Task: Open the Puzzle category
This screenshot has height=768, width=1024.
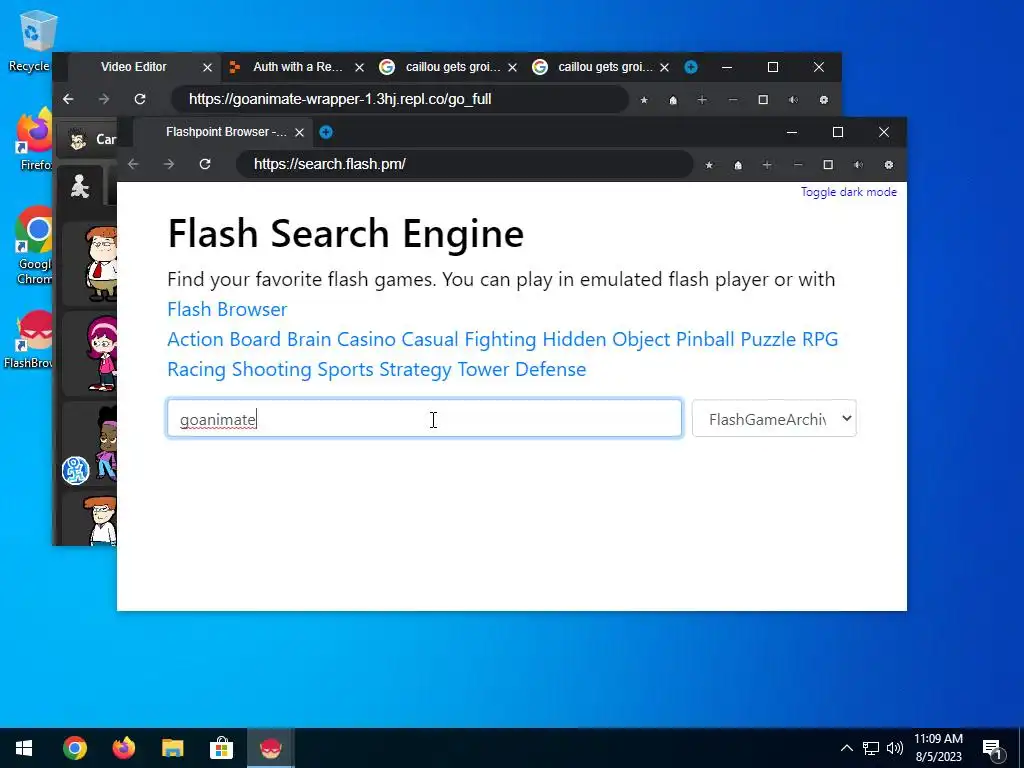Action: pos(768,340)
